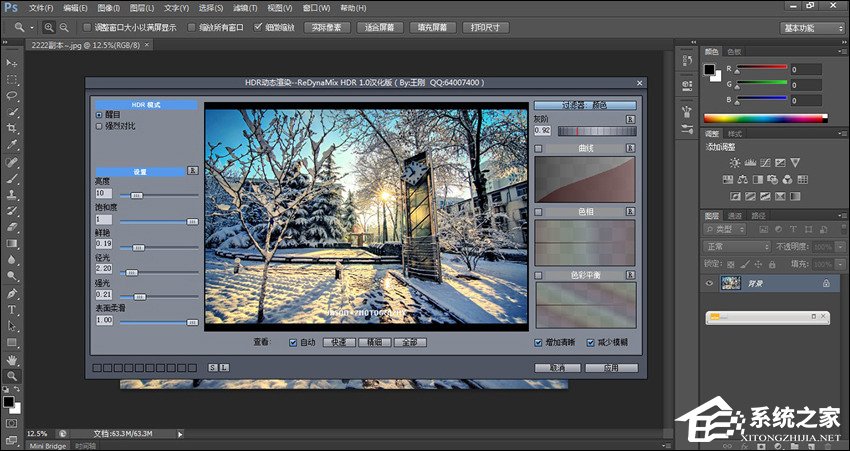Image resolution: width=850 pixels, height=451 pixels.
Task: Select the Move tool in the toolbox
Action: [x=12, y=62]
